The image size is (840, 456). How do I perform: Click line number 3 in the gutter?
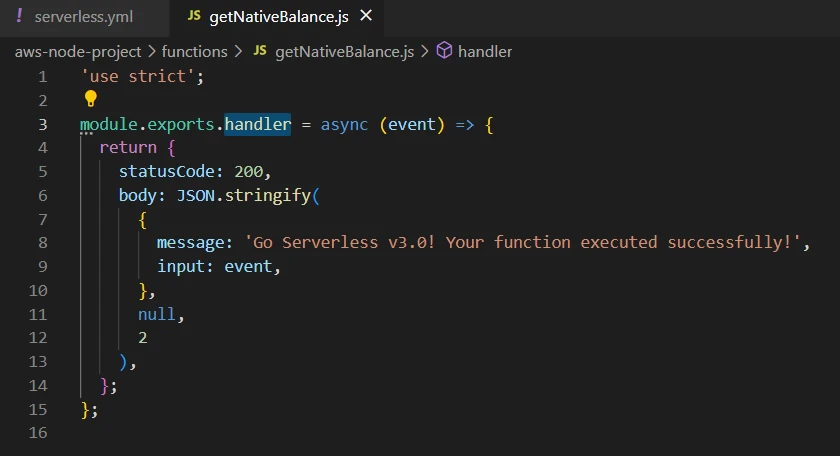pyautogui.click(x=42, y=124)
